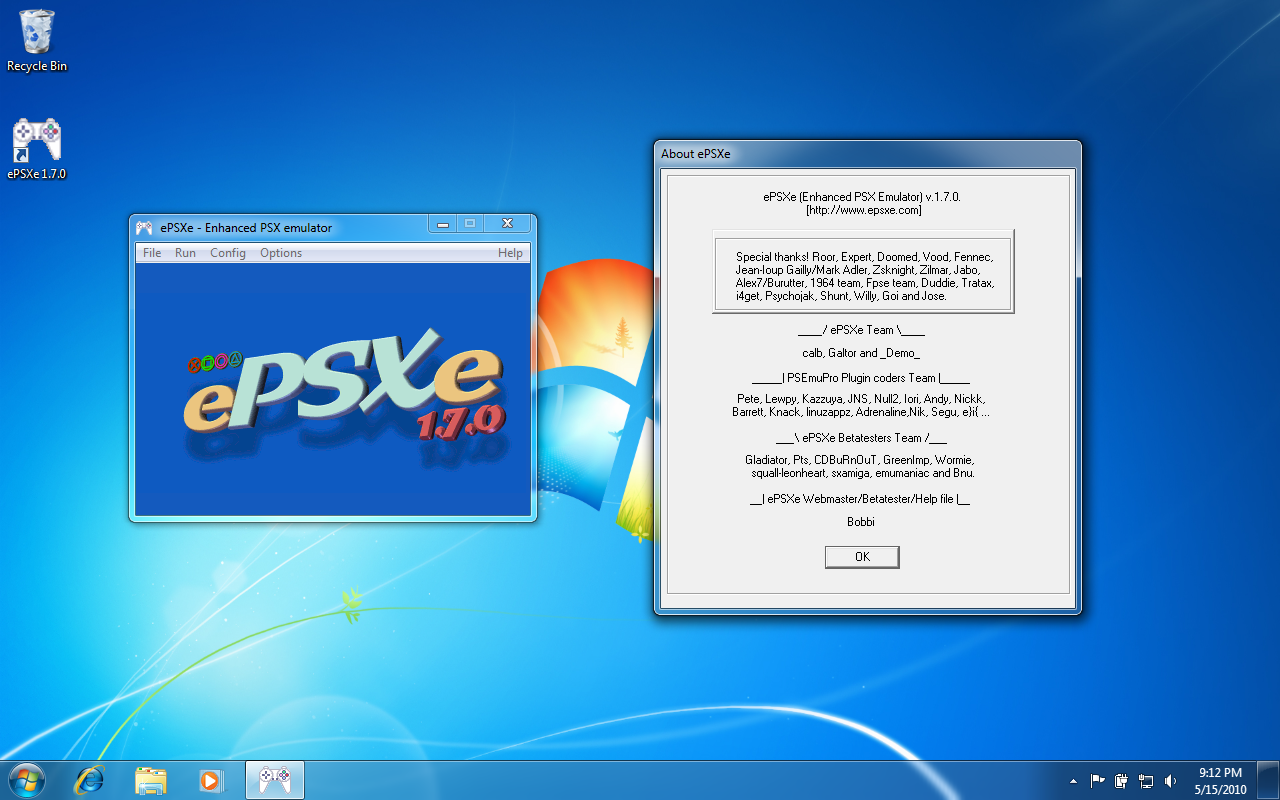This screenshot has height=800, width=1280.
Task: Click the http://www.epsxe.com text
Action: 863,210
